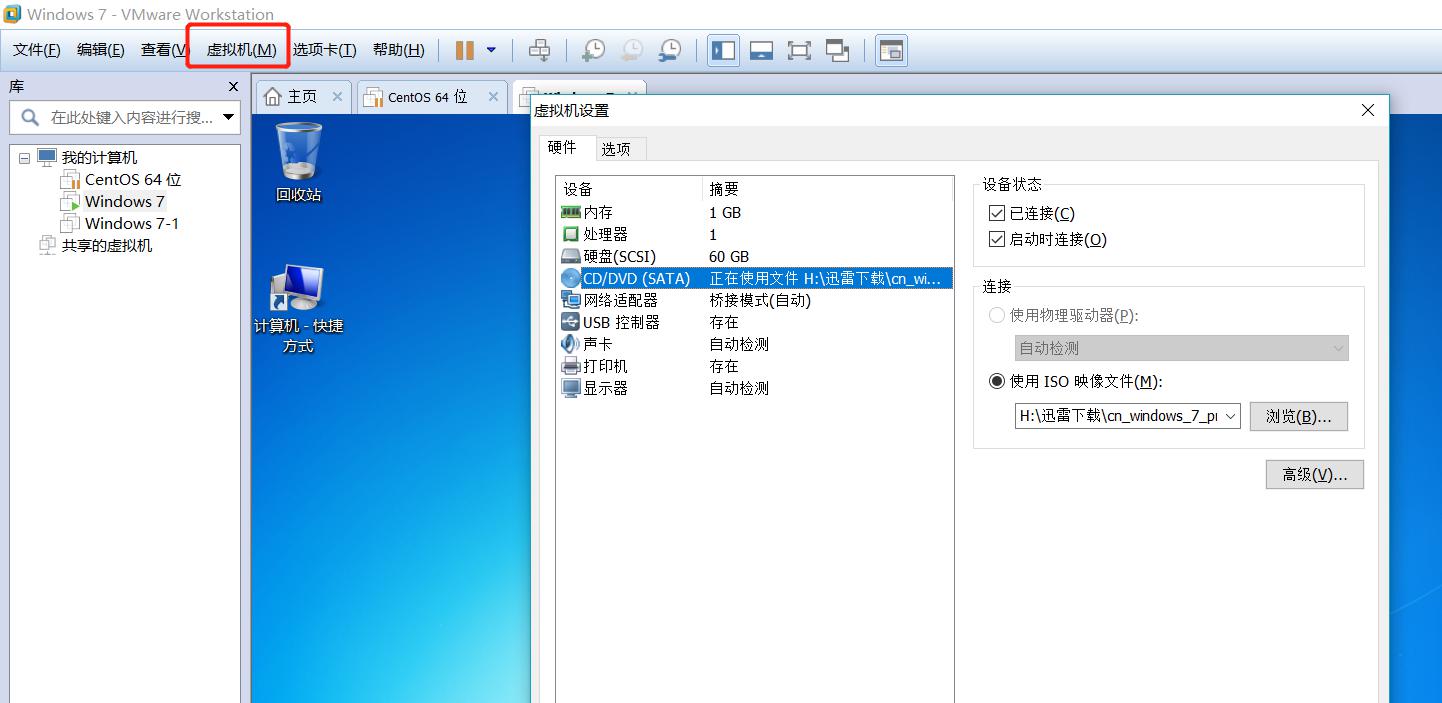Collapse the 我的计算机 tree node

pyautogui.click(x=24, y=156)
